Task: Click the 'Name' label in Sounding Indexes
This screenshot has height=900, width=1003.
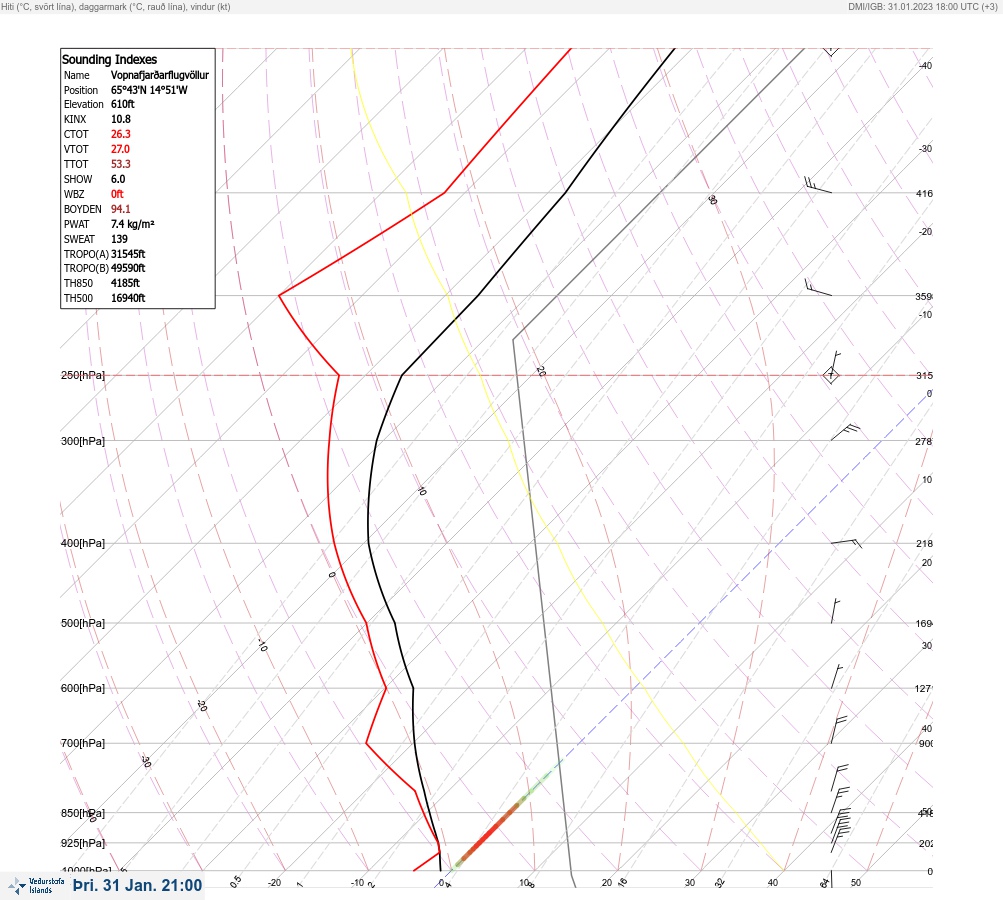Action: tap(77, 75)
